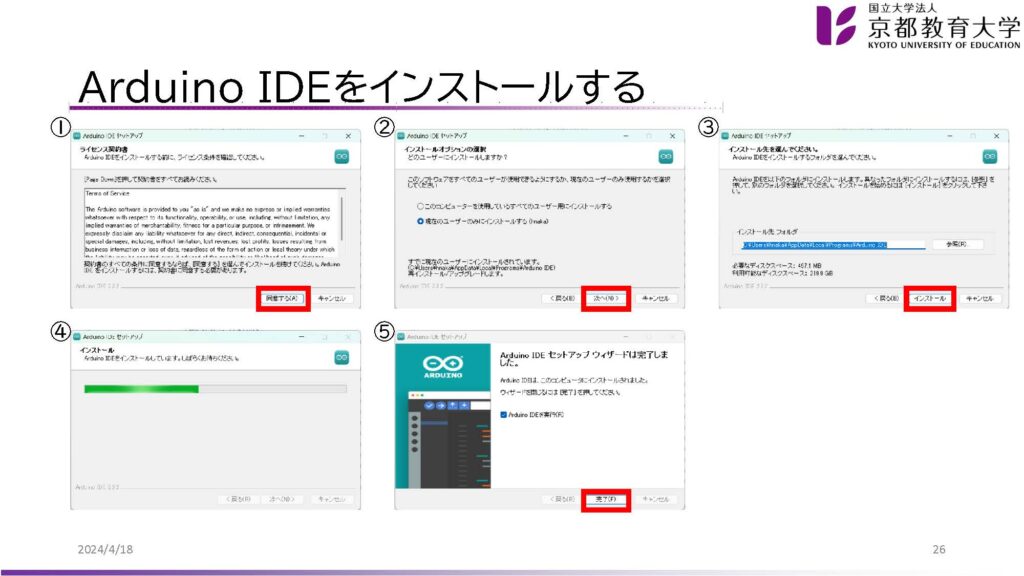Toggle the Arduino IDEを実行 checkbox
The height and width of the screenshot is (576, 1024).
[503, 414]
